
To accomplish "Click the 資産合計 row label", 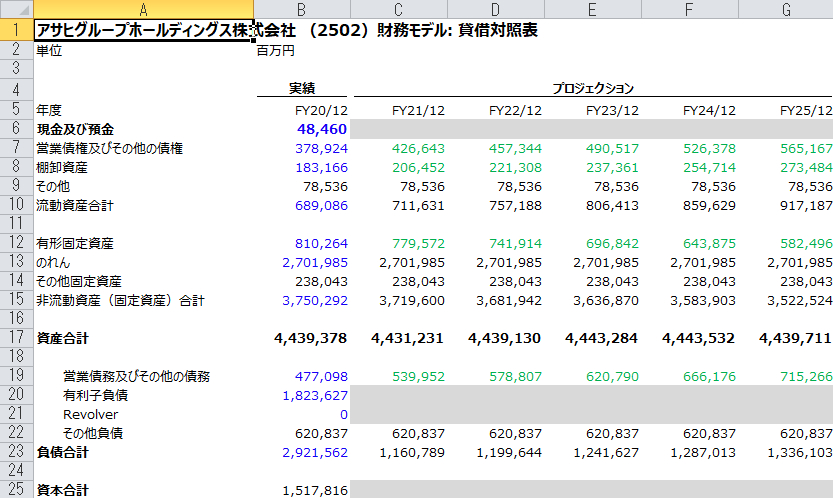I will (x=62, y=338).
